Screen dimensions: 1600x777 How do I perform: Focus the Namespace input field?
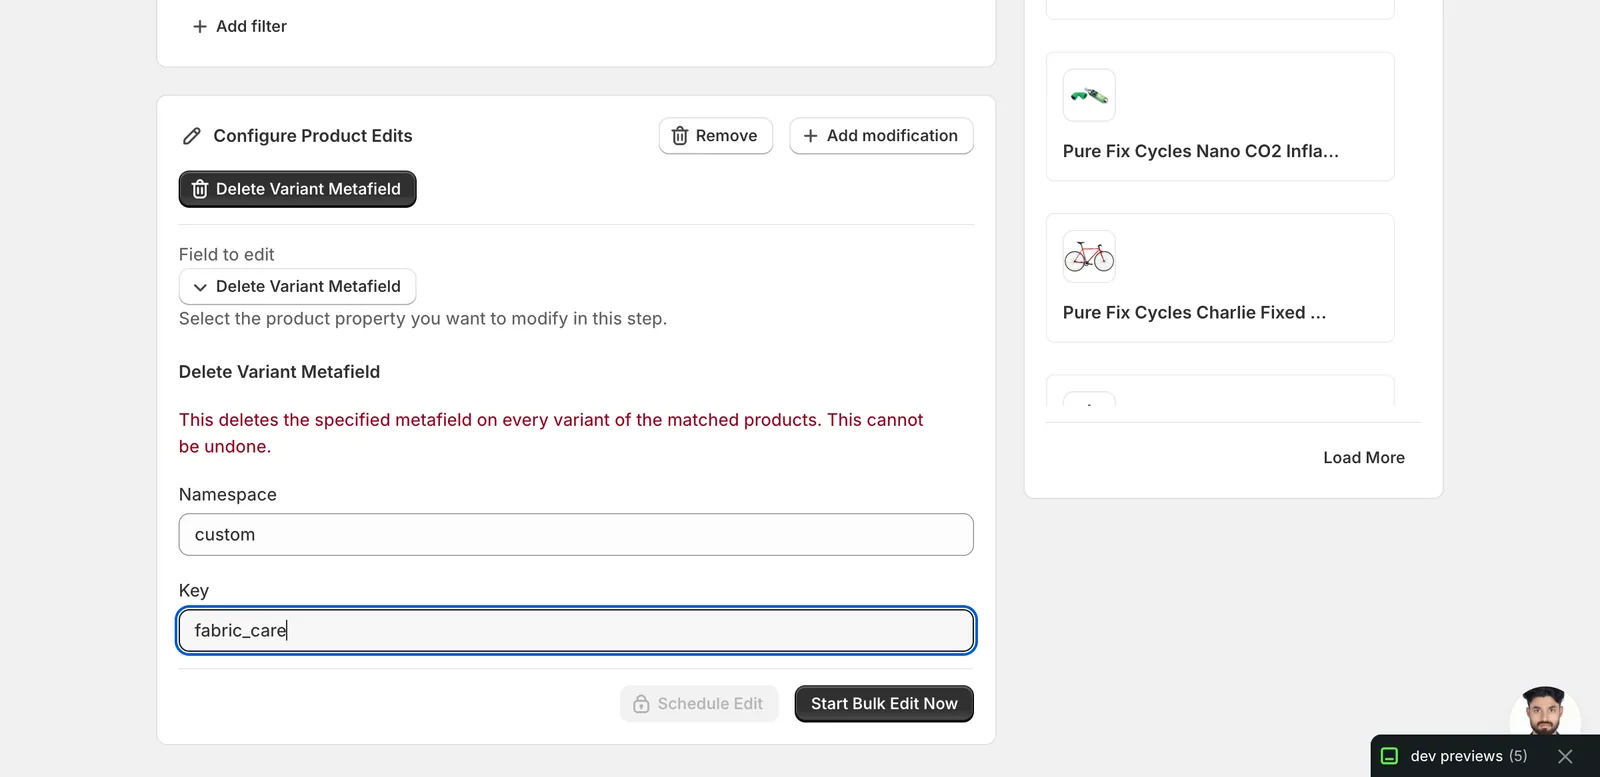click(576, 535)
